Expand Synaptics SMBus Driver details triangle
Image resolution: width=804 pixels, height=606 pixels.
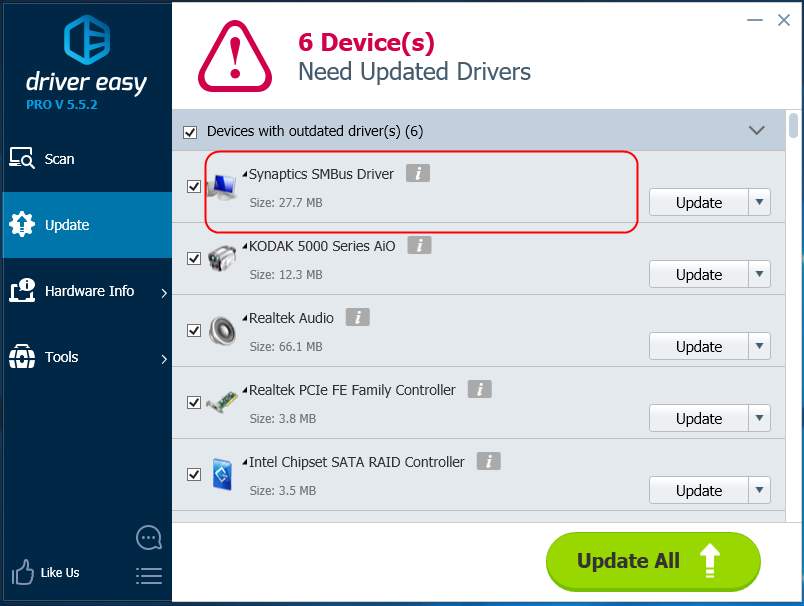(245, 174)
